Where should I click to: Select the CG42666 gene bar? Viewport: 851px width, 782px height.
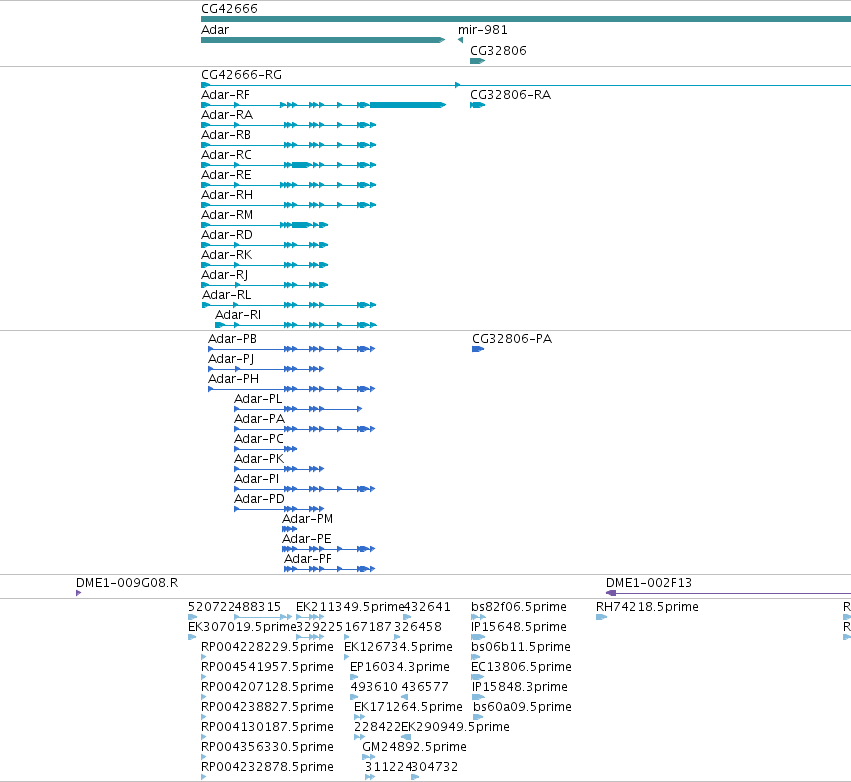526,19
